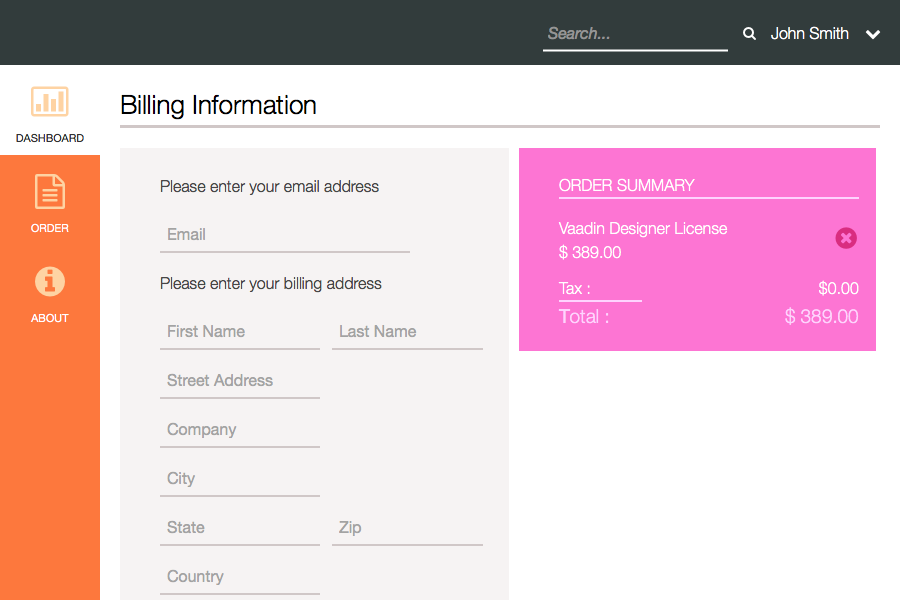Select the First Name field
The image size is (900, 600).
(240, 332)
